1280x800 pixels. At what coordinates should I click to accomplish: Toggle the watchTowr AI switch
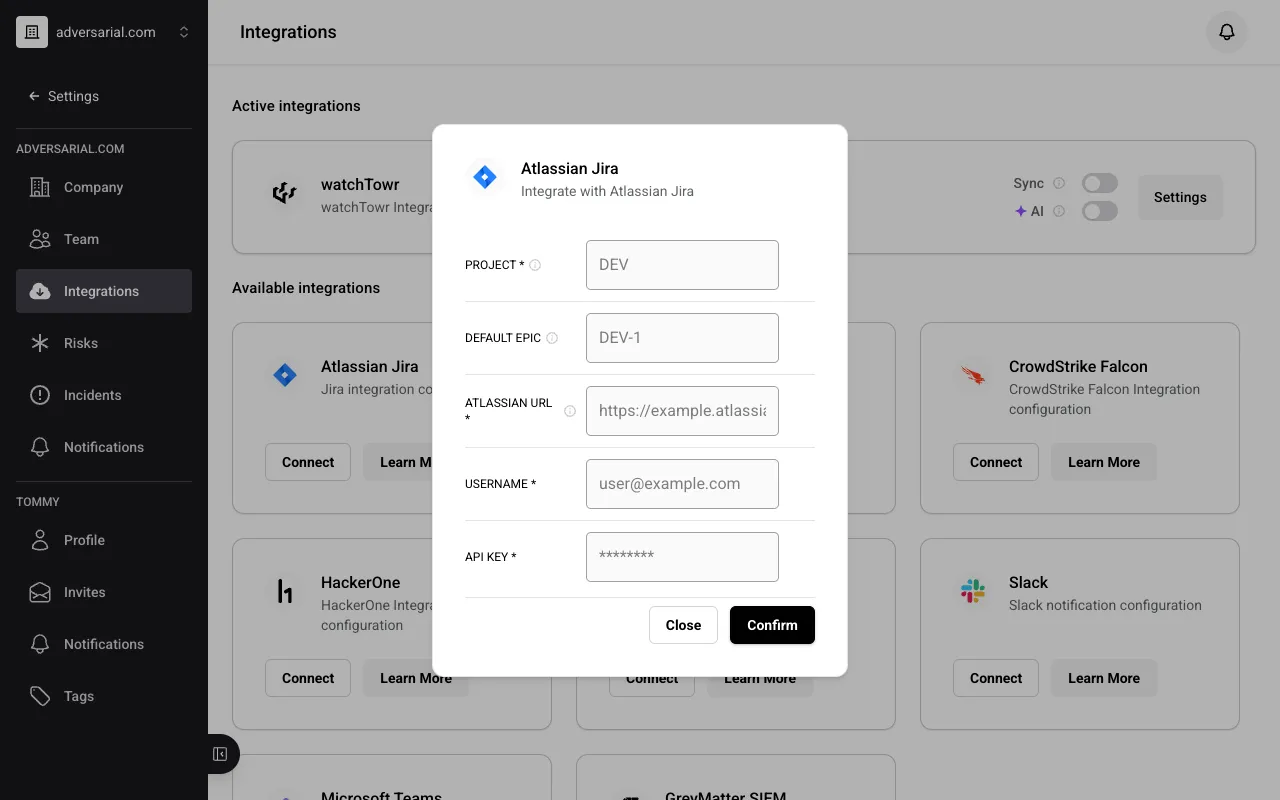[1100, 211]
